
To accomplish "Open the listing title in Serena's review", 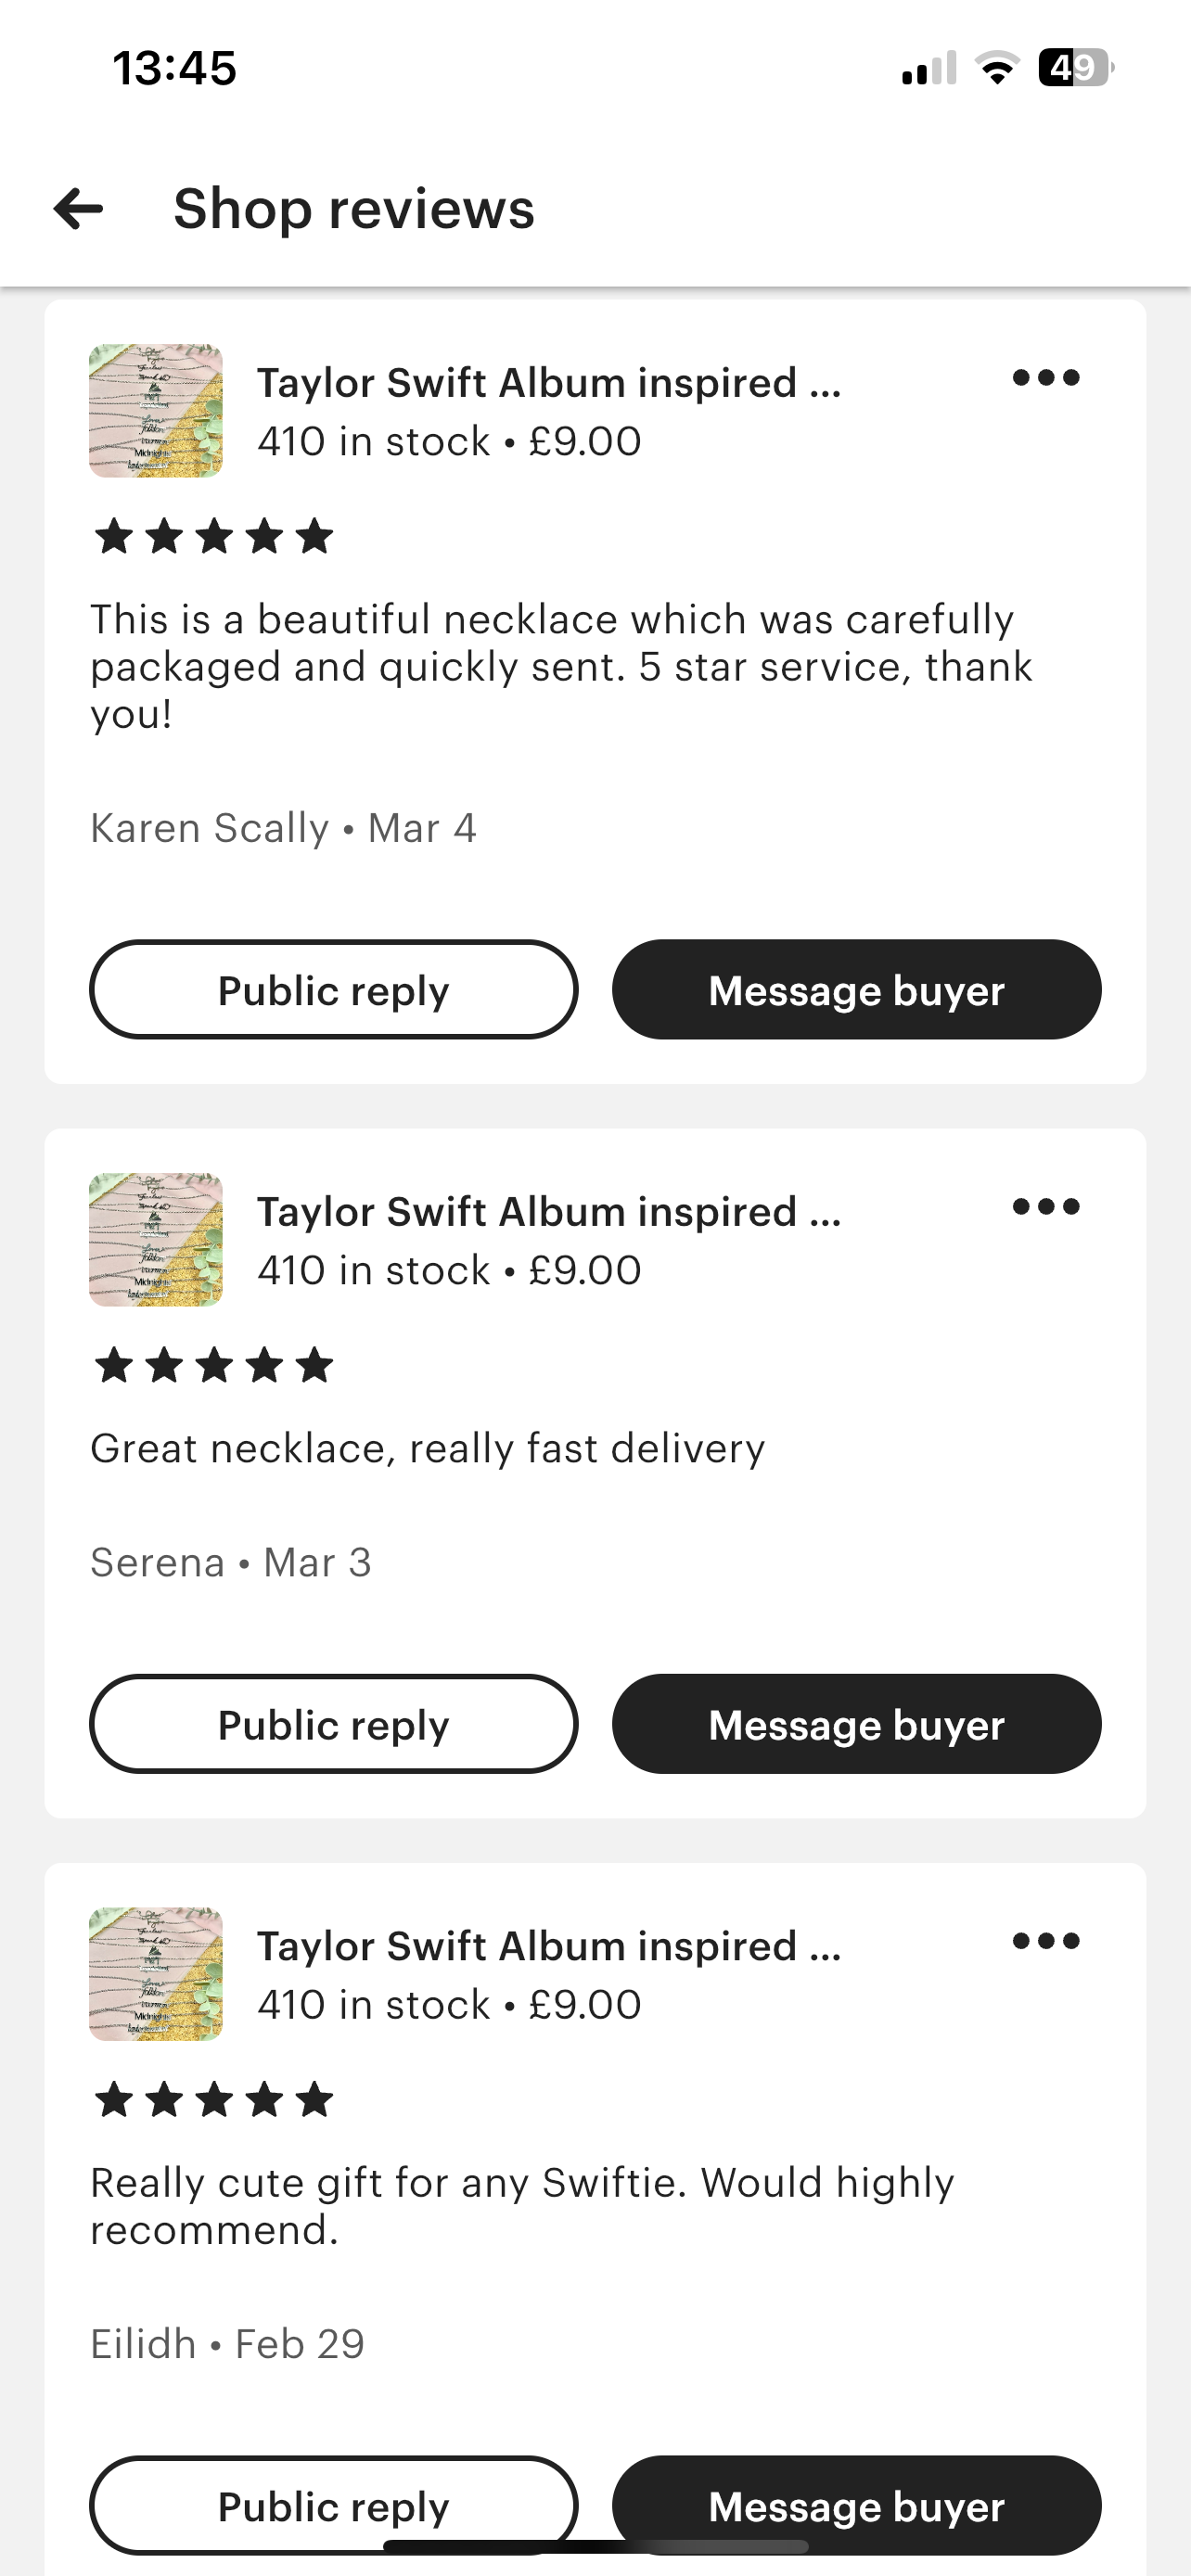I will click(x=549, y=1212).
